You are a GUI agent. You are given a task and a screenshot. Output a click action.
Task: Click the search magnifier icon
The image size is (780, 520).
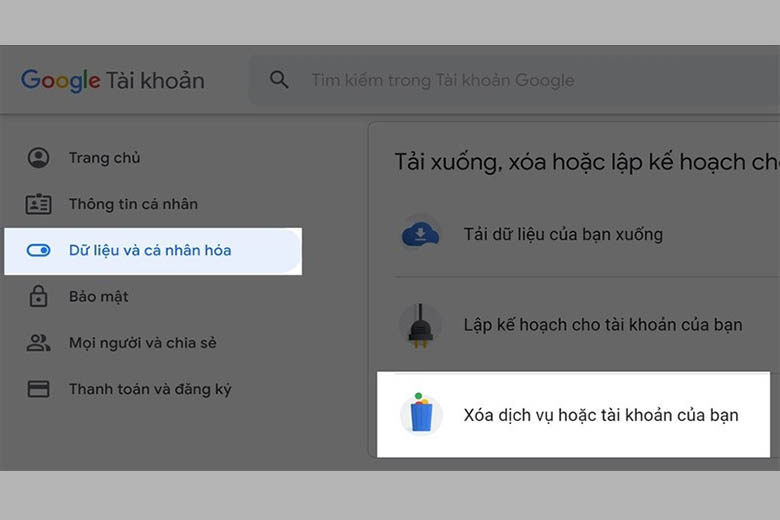(279, 80)
